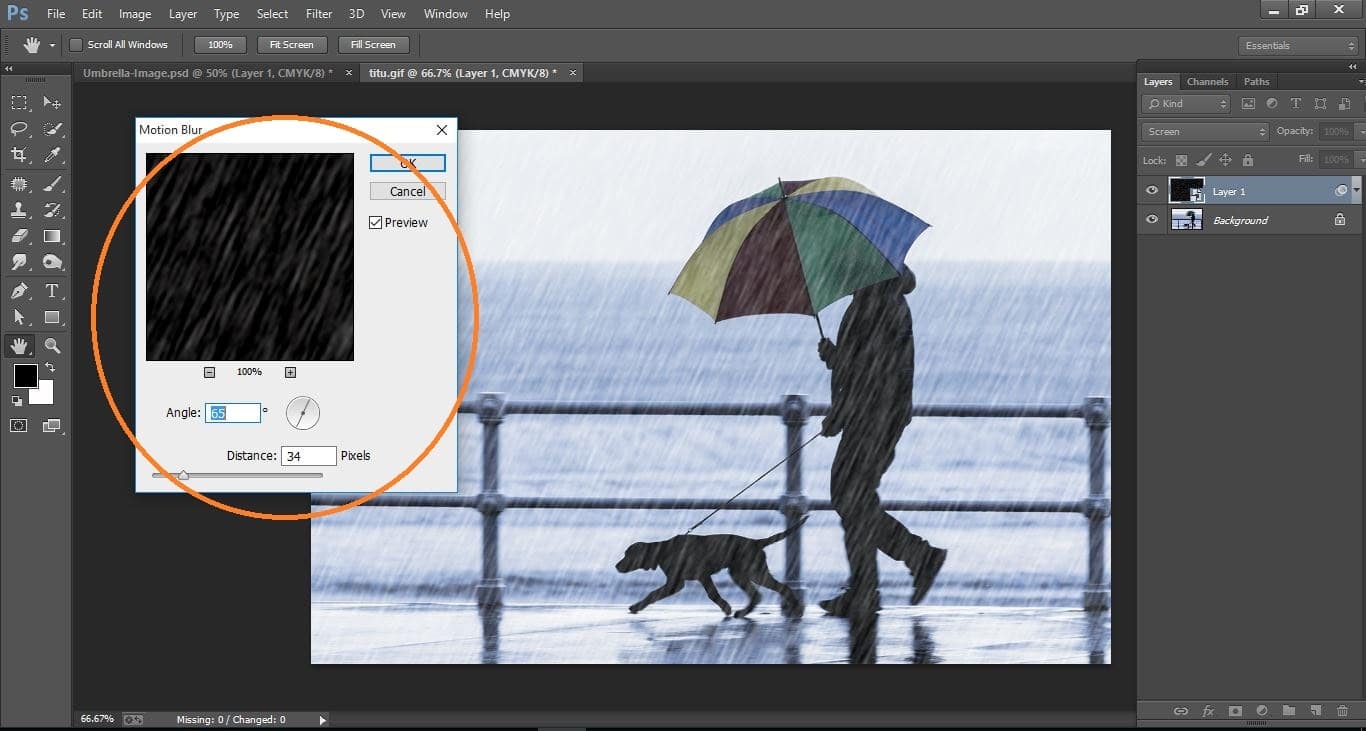Open the Screen blend mode dropdown
1366x731 pixels.
(x=1204, y=131)
